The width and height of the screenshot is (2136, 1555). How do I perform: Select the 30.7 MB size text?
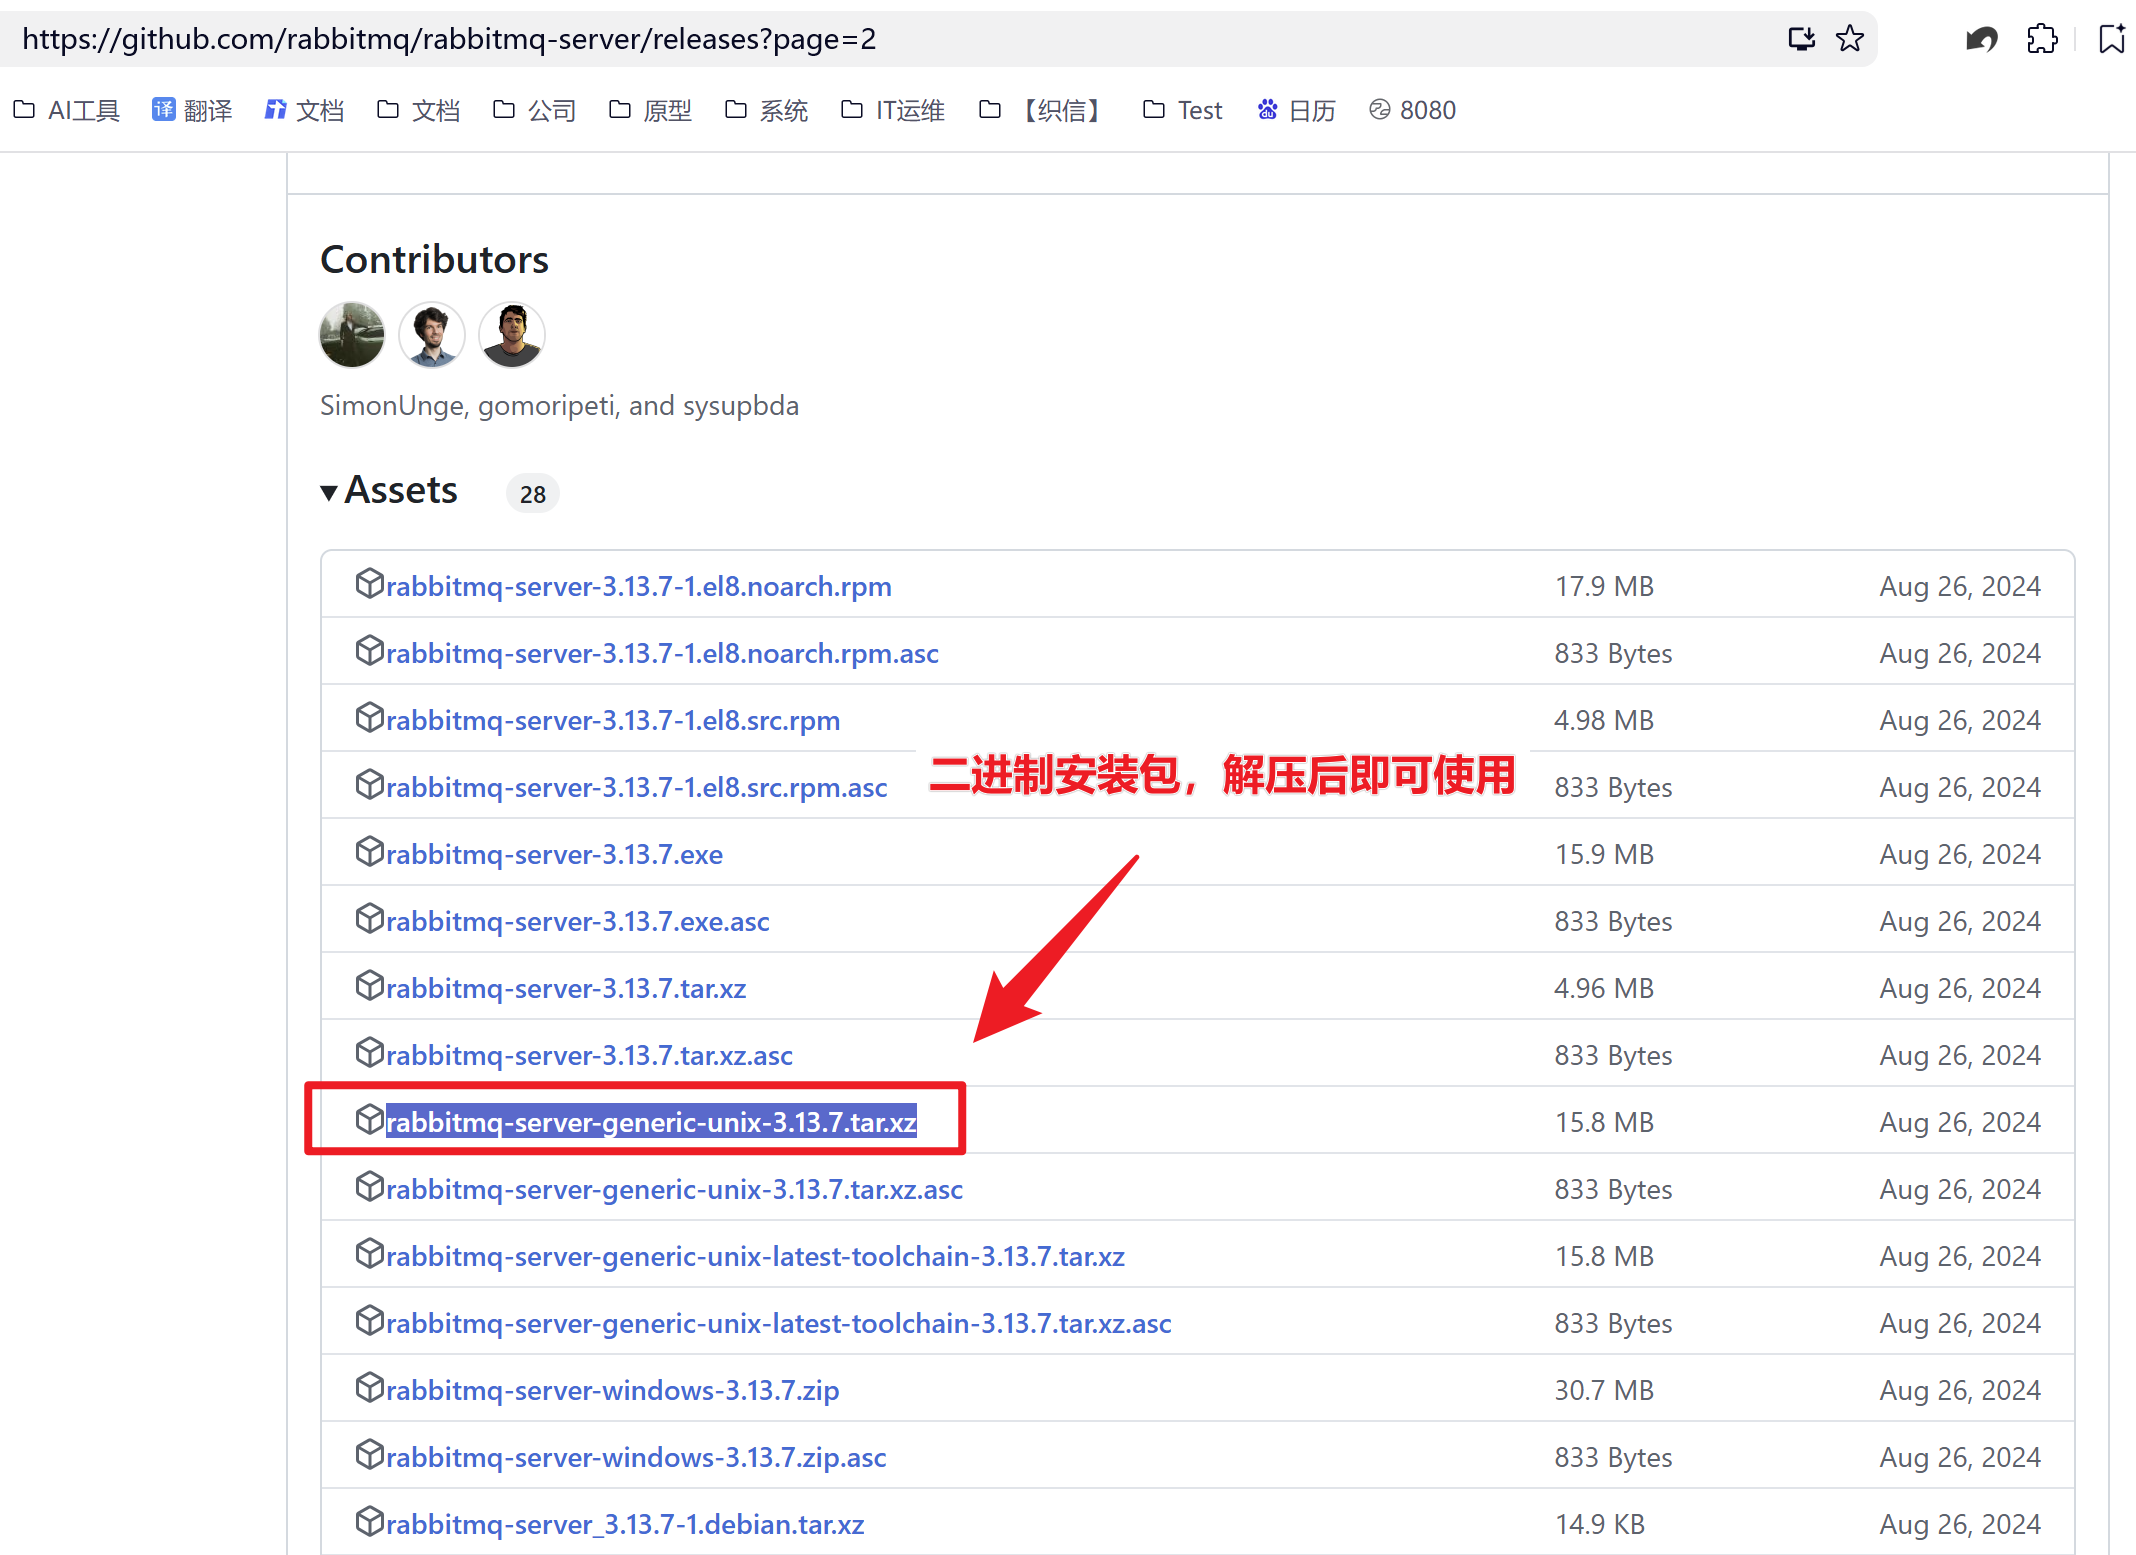(1604, 1390)
